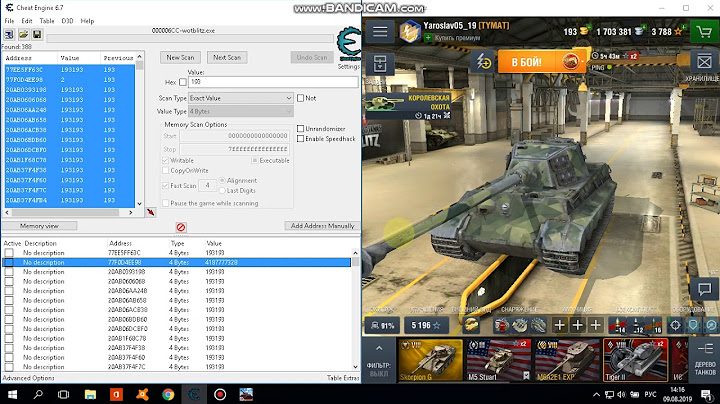
Task: Activate checkbox for address 77EE5FF63C
Action: 9,253
